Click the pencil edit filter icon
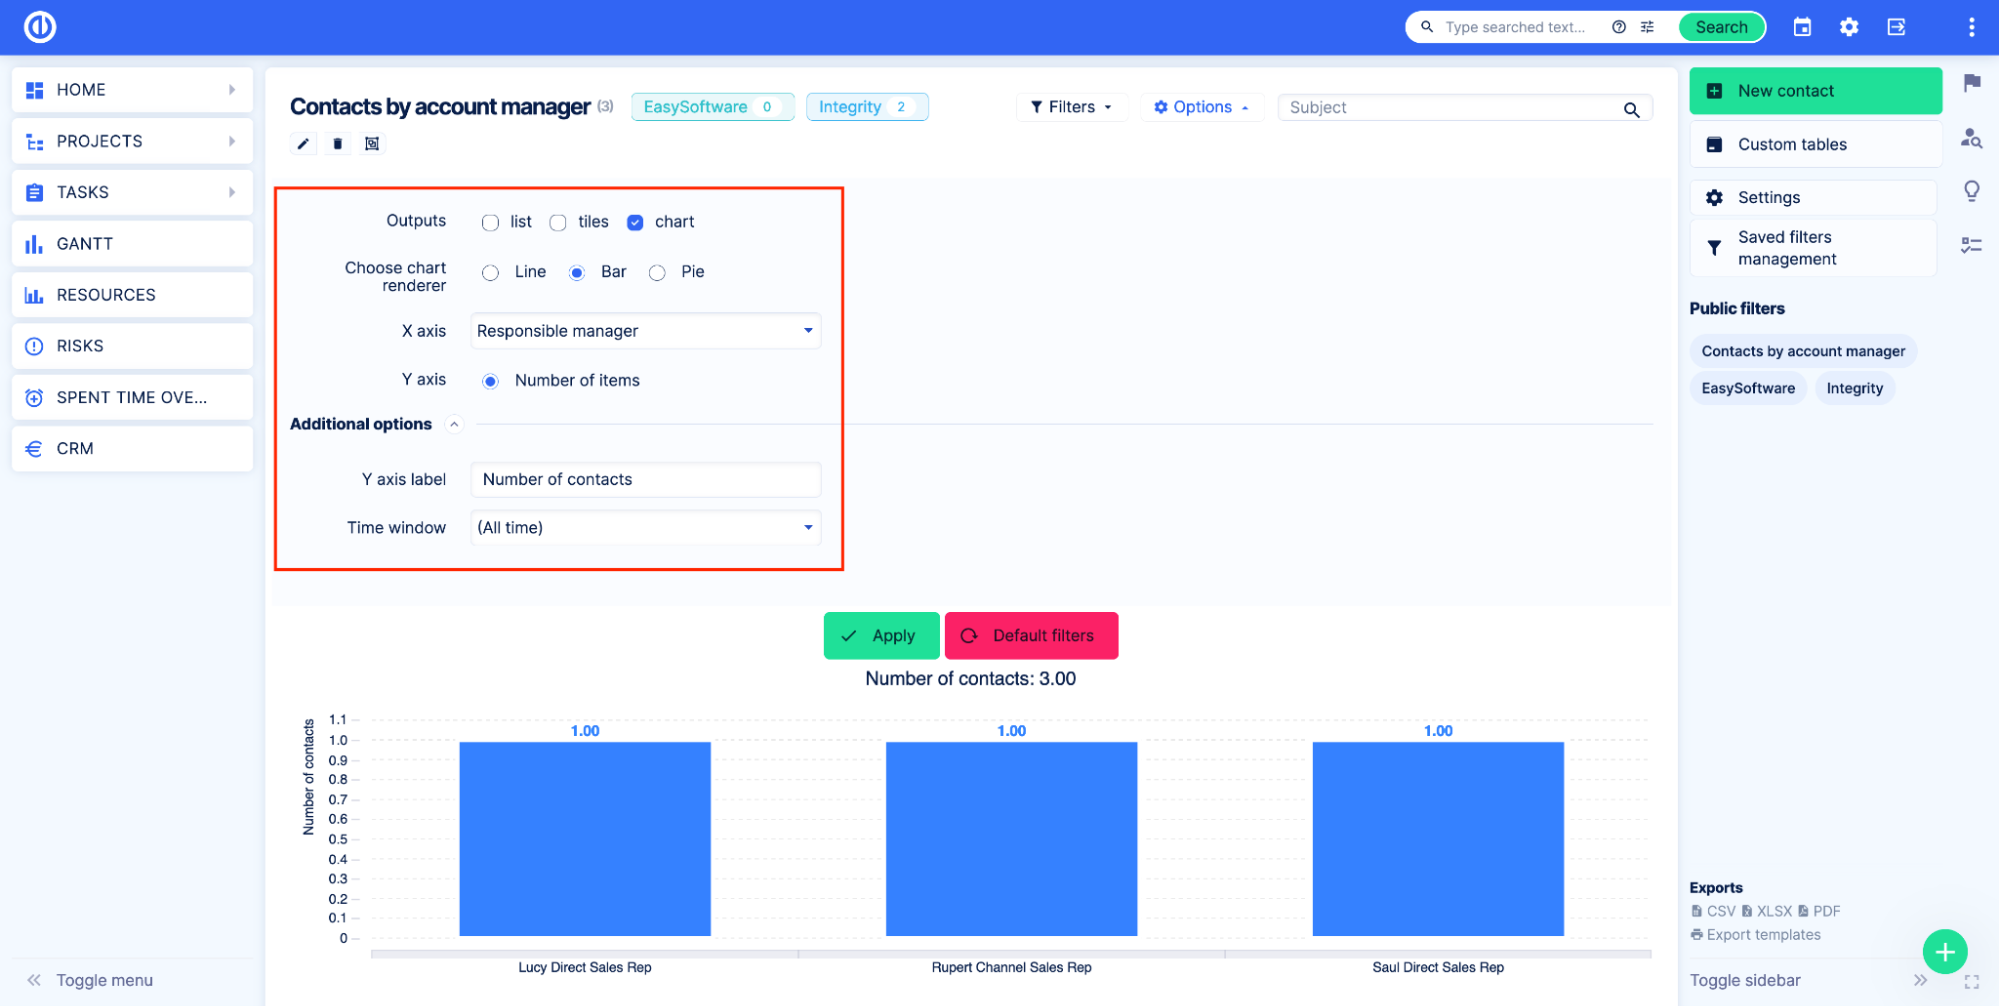 303,144
